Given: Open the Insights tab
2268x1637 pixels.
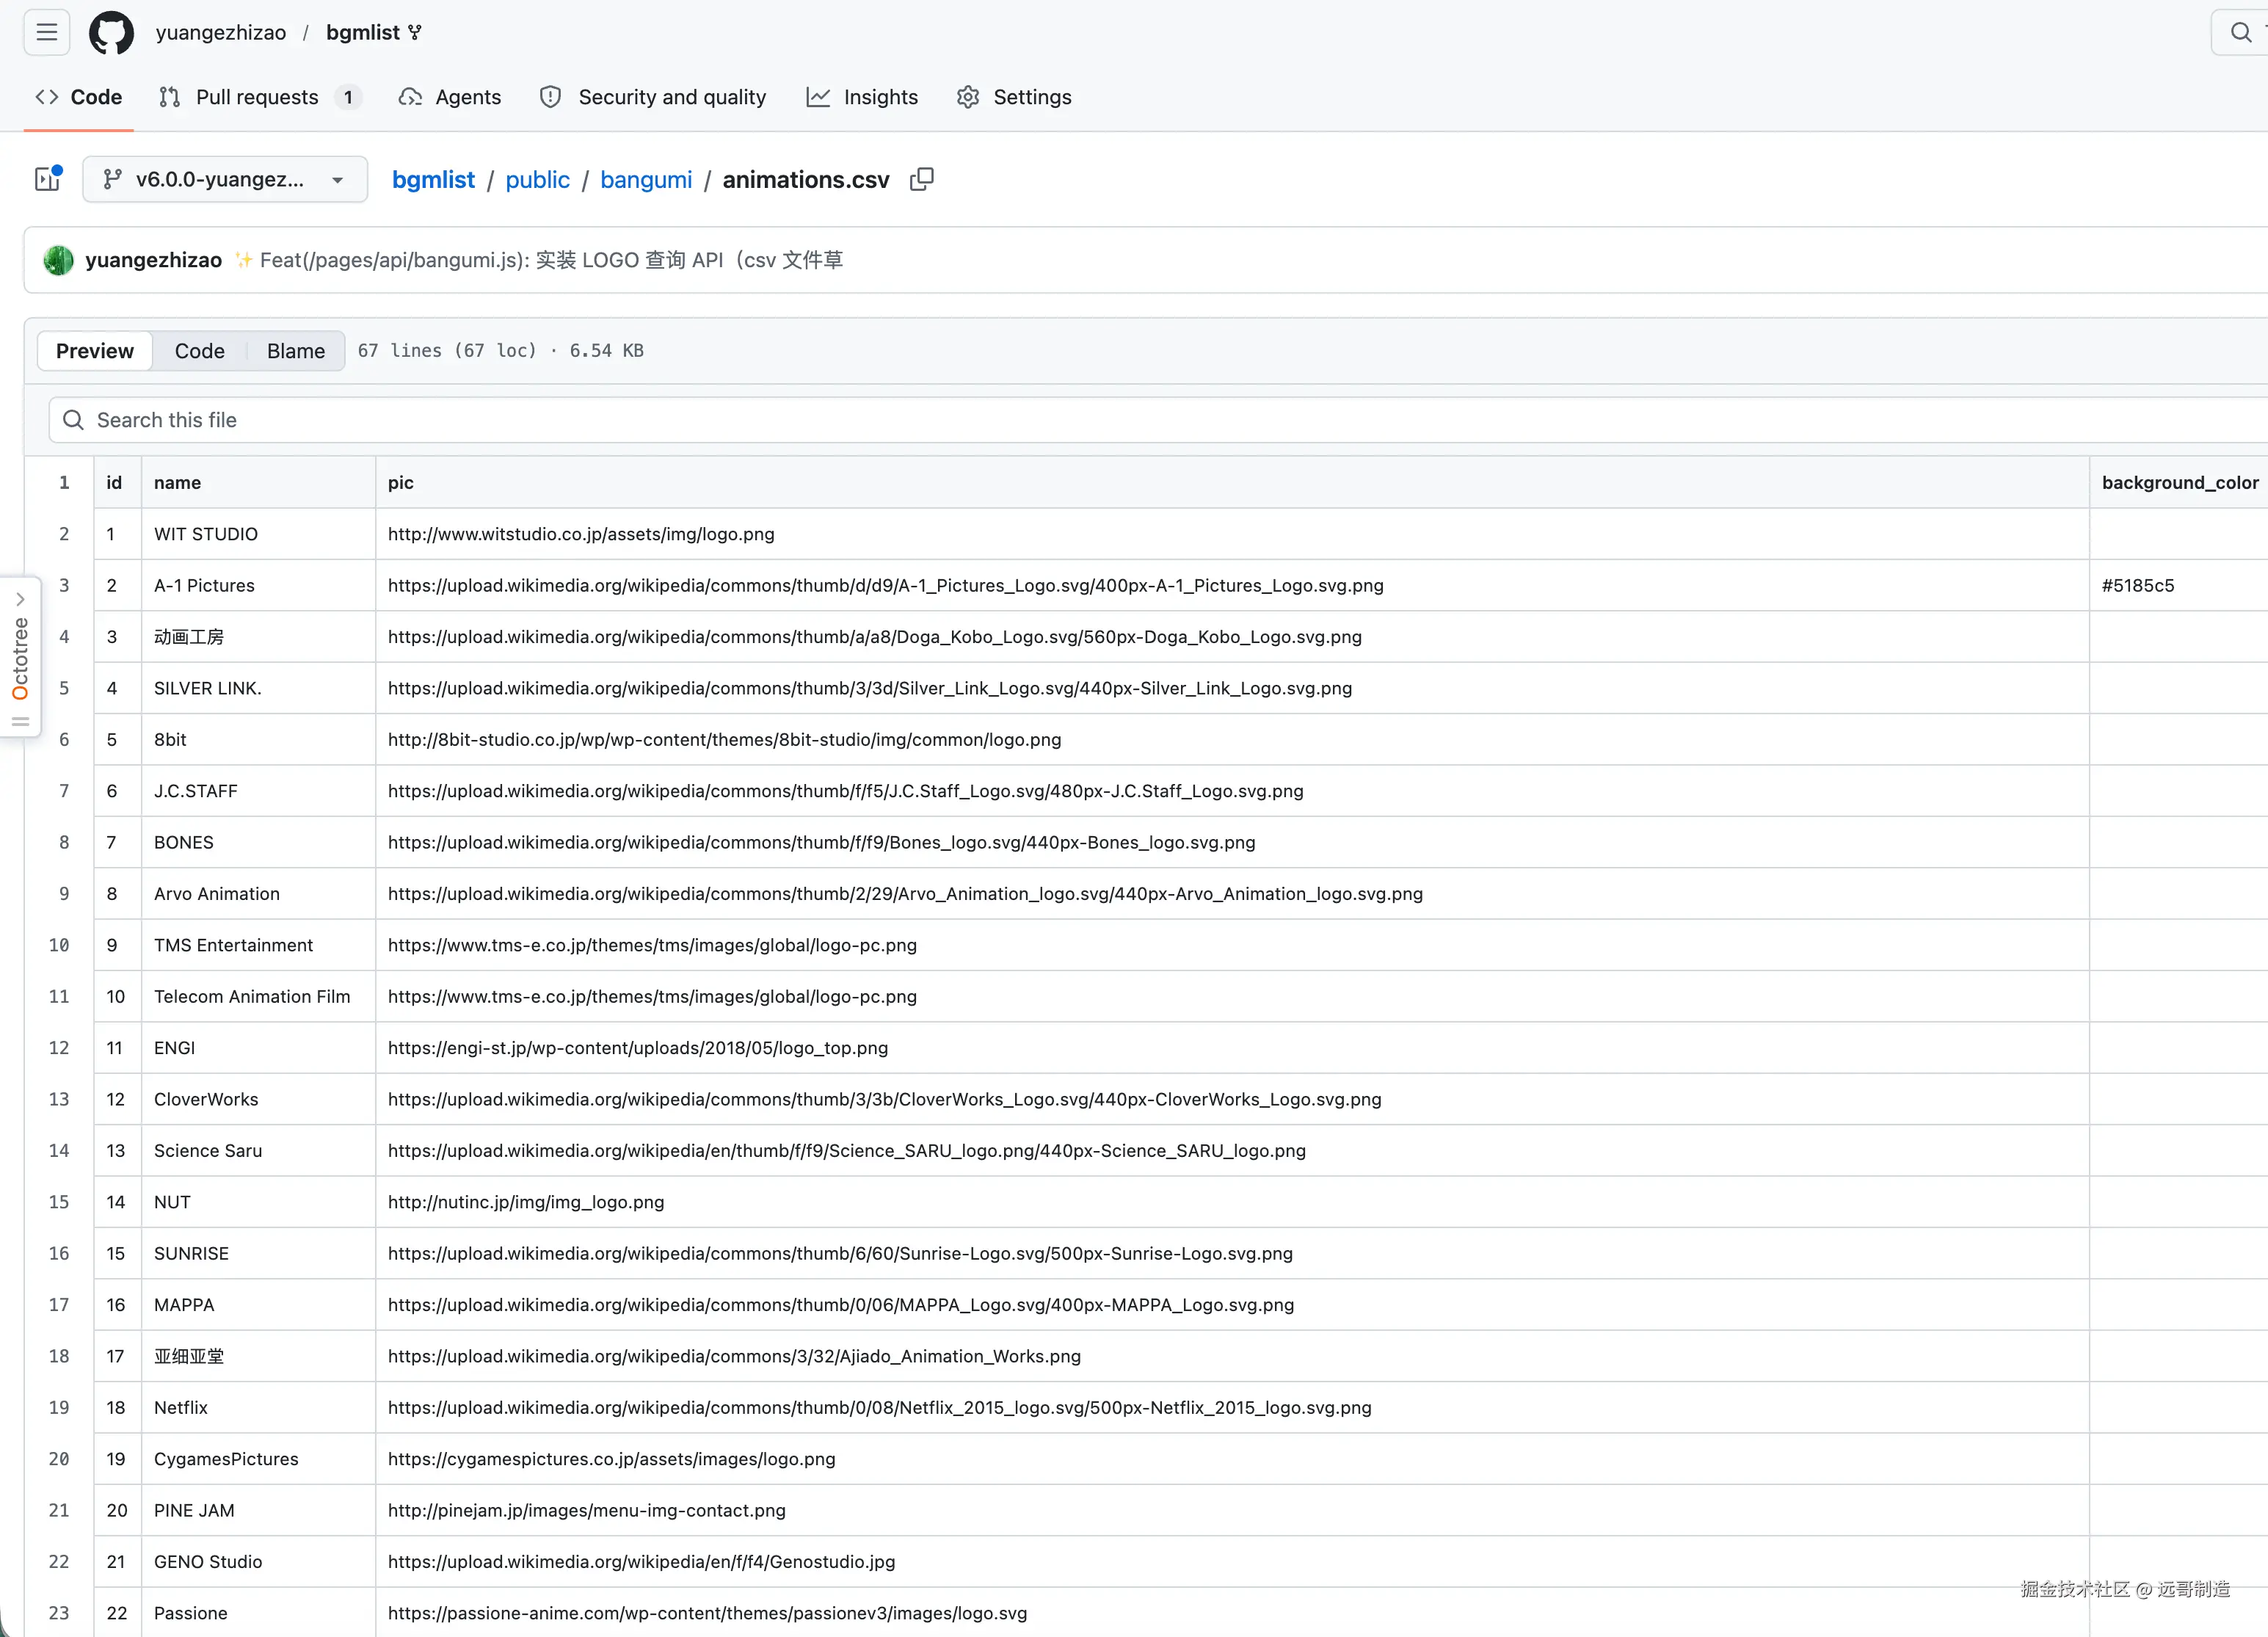Looking at the screenshot, I should point(862,97).
